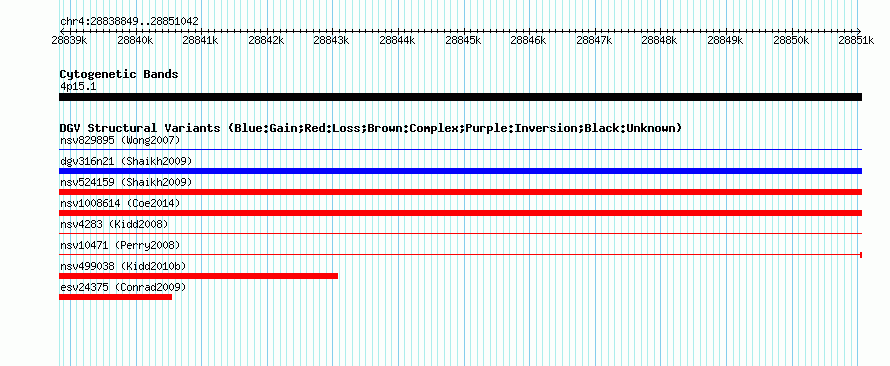Open variant dgv316n21 (Shaikh2009) label
890x366 pixels.
pos(126,162)
